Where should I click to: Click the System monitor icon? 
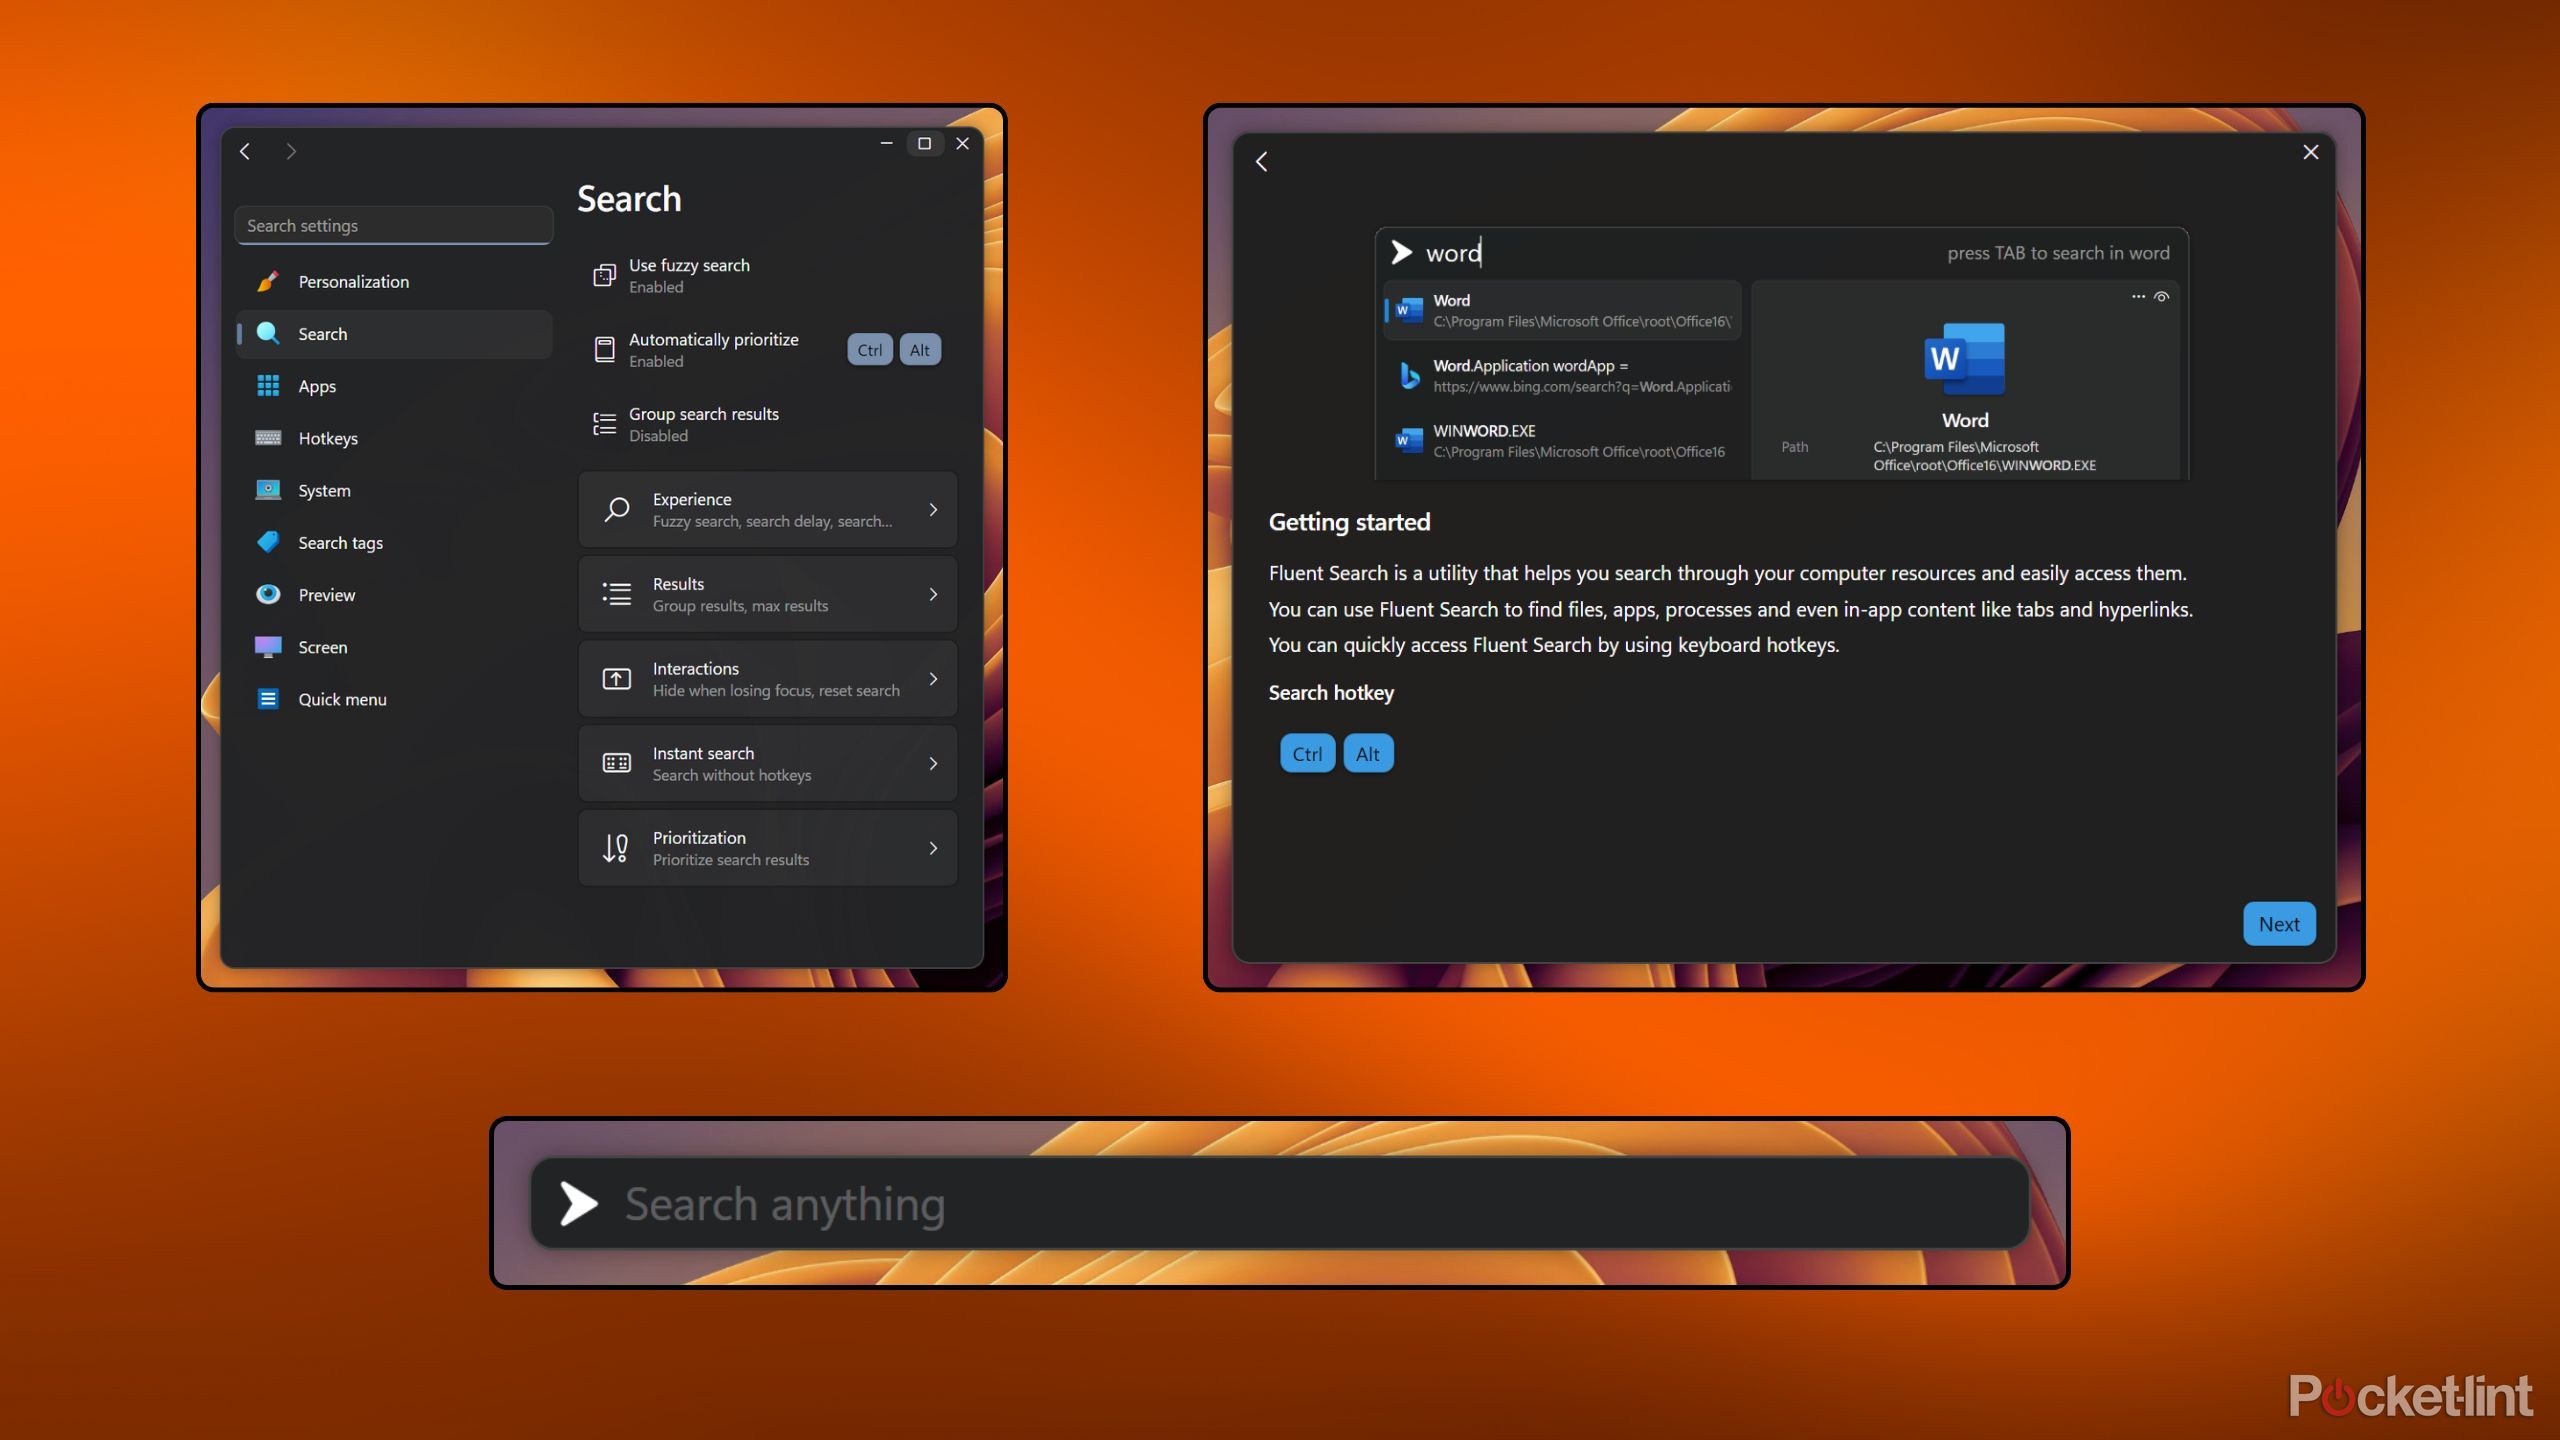pyautogui.click(x=267, y=490)
